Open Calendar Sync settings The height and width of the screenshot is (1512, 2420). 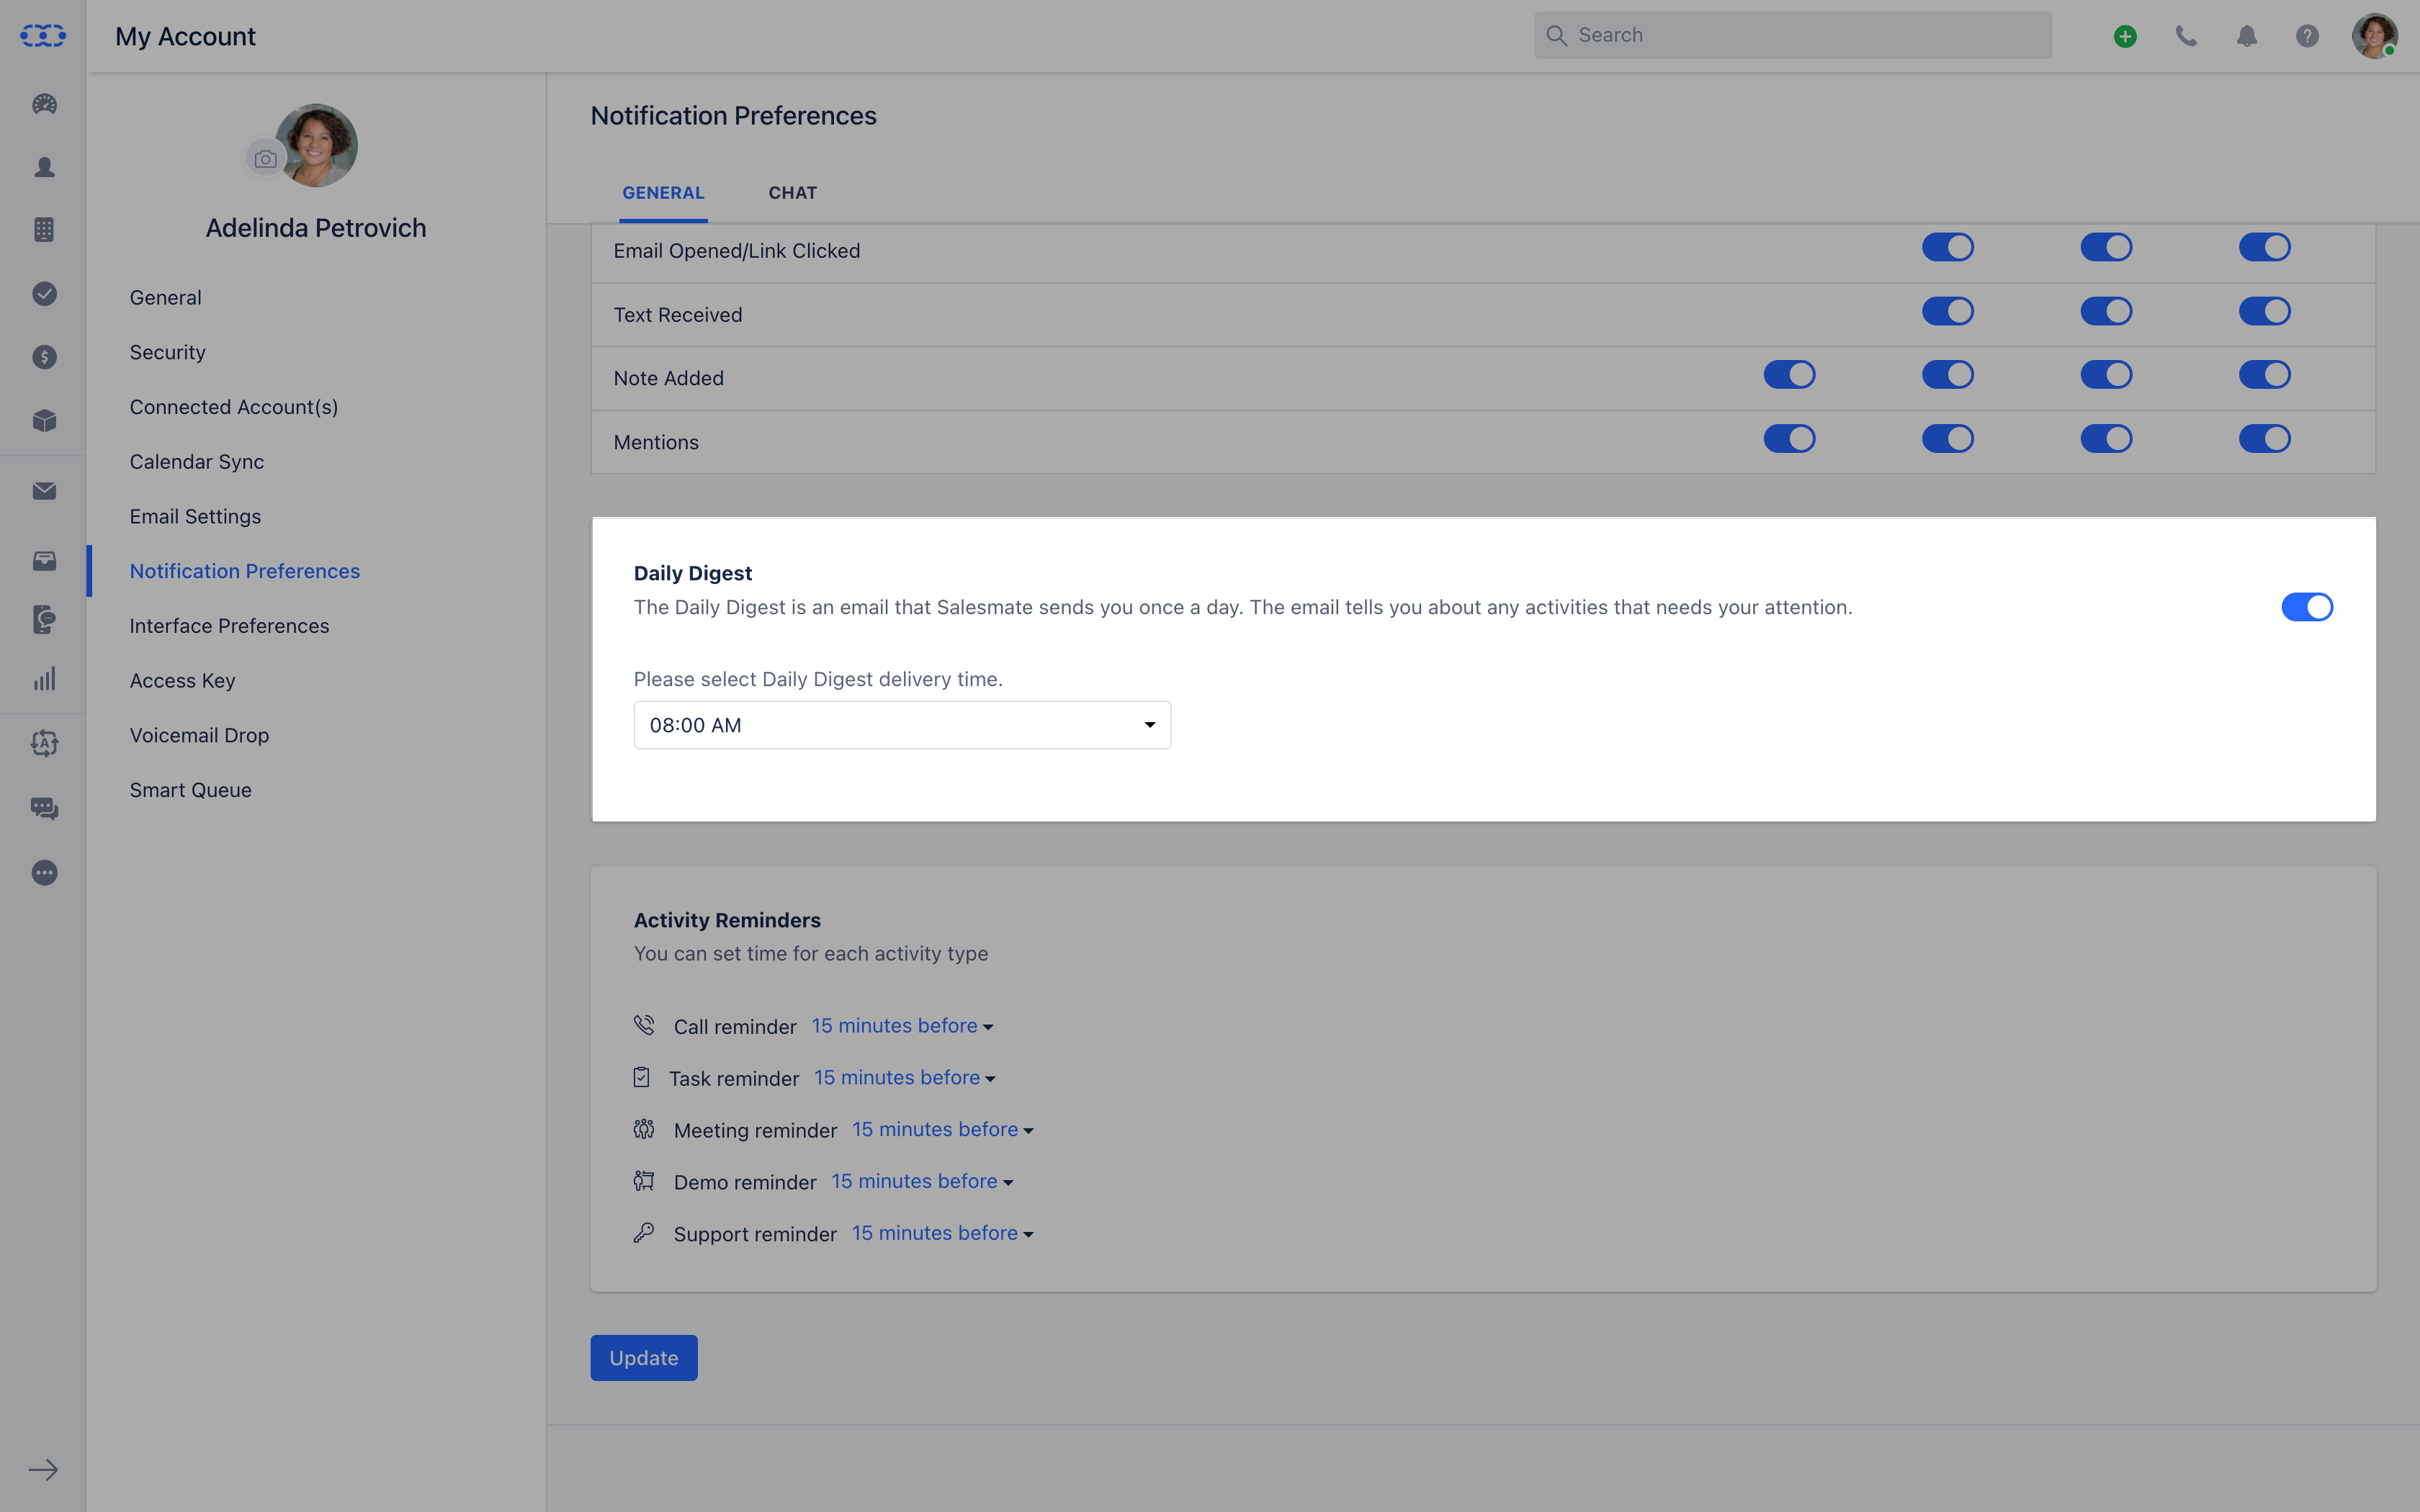point(197,462)
